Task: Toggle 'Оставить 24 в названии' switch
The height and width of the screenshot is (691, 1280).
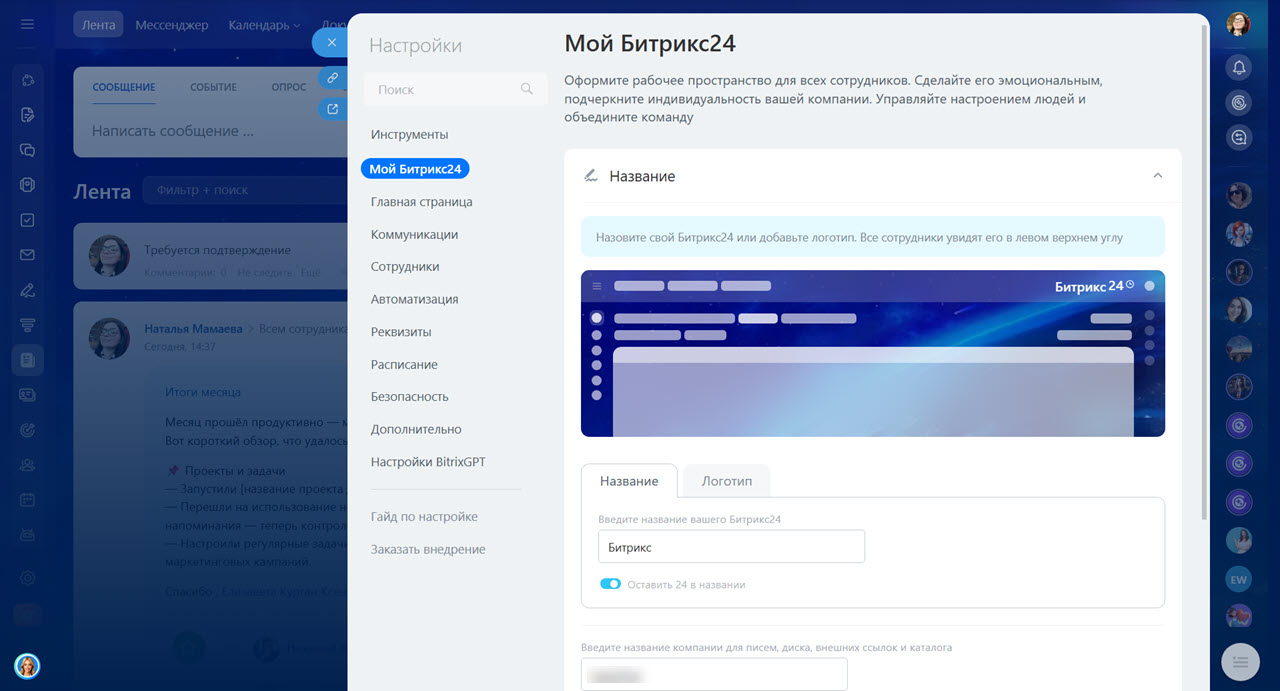Action: pyautogui.click(x=610, y=584)
